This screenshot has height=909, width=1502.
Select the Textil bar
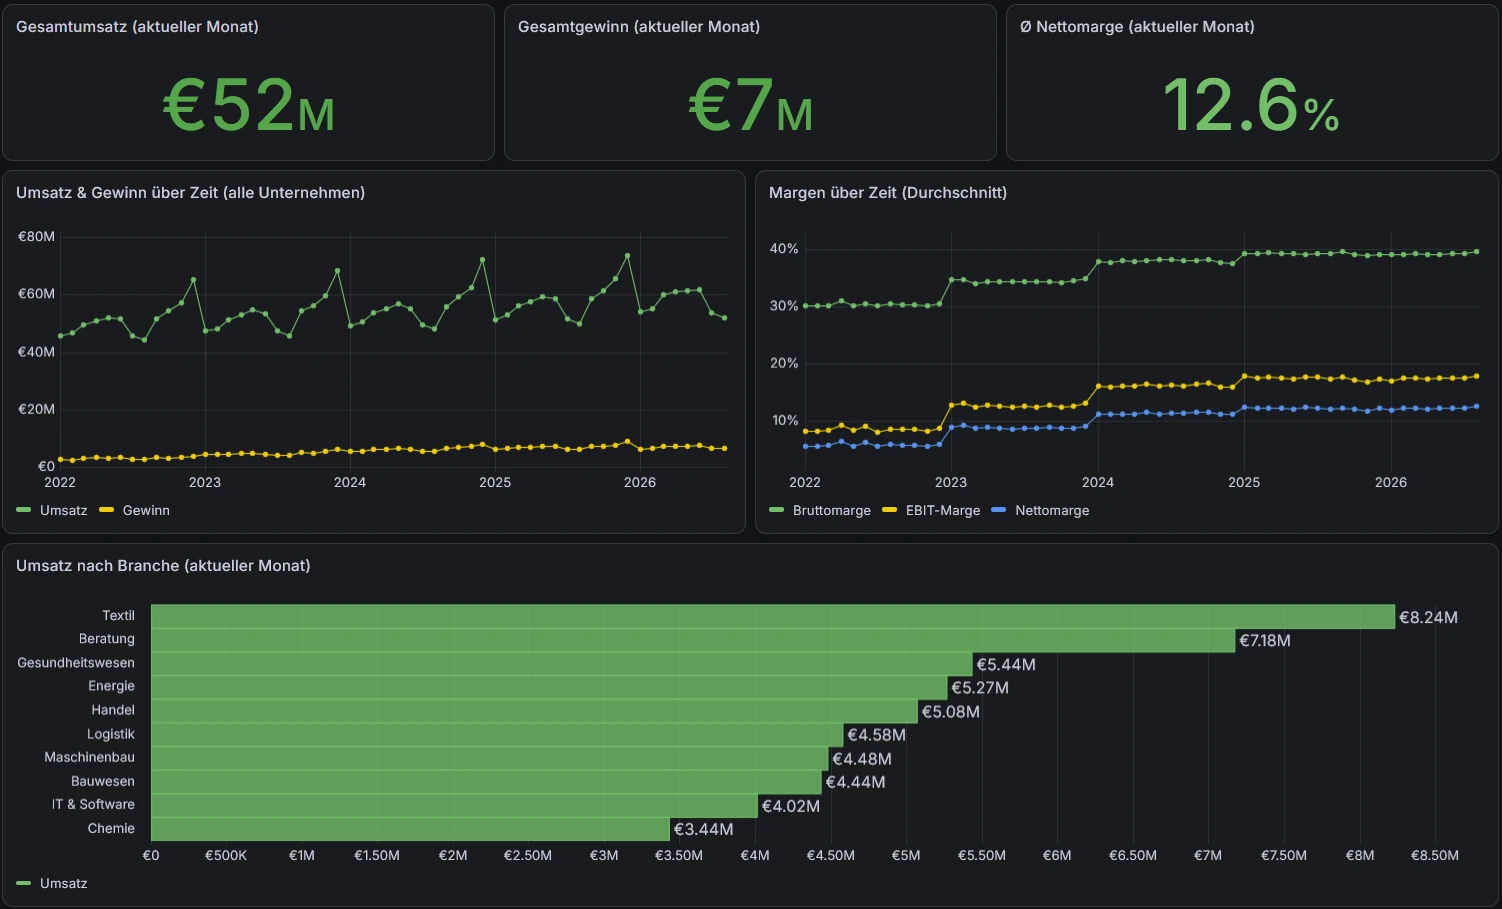tap(772, 616)
